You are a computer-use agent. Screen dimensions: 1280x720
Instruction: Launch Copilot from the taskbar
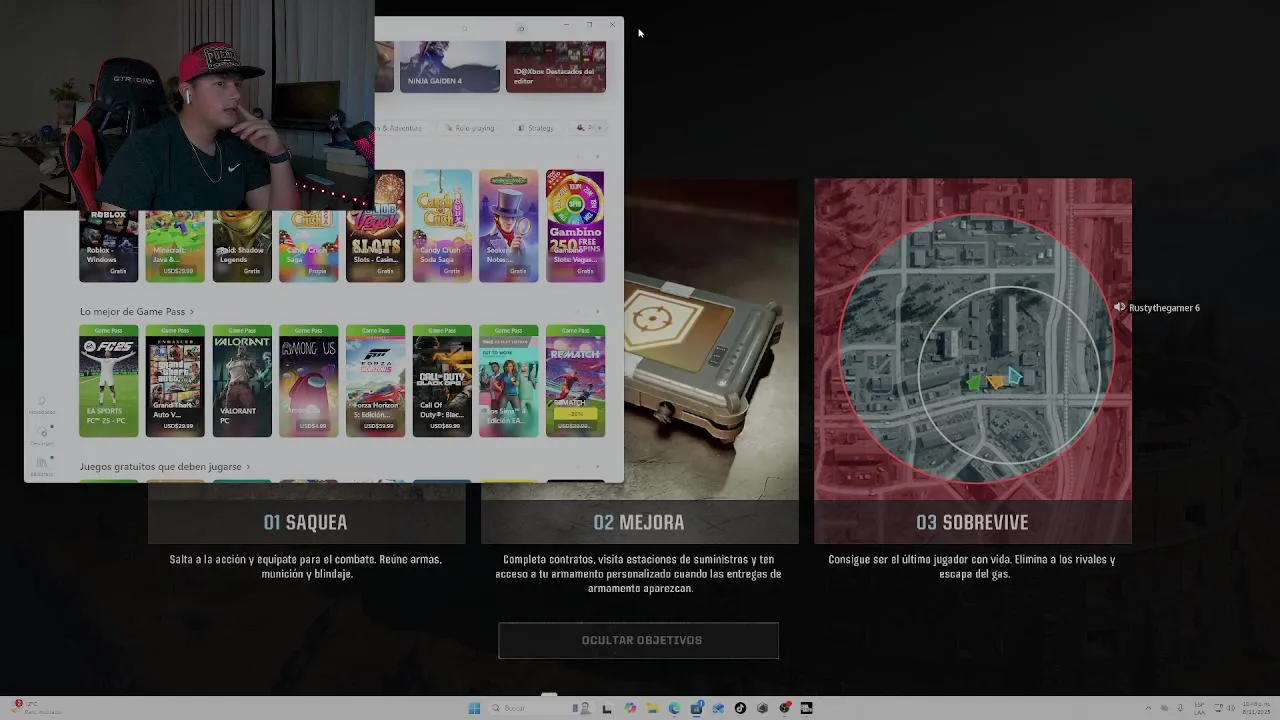[630, 708]
